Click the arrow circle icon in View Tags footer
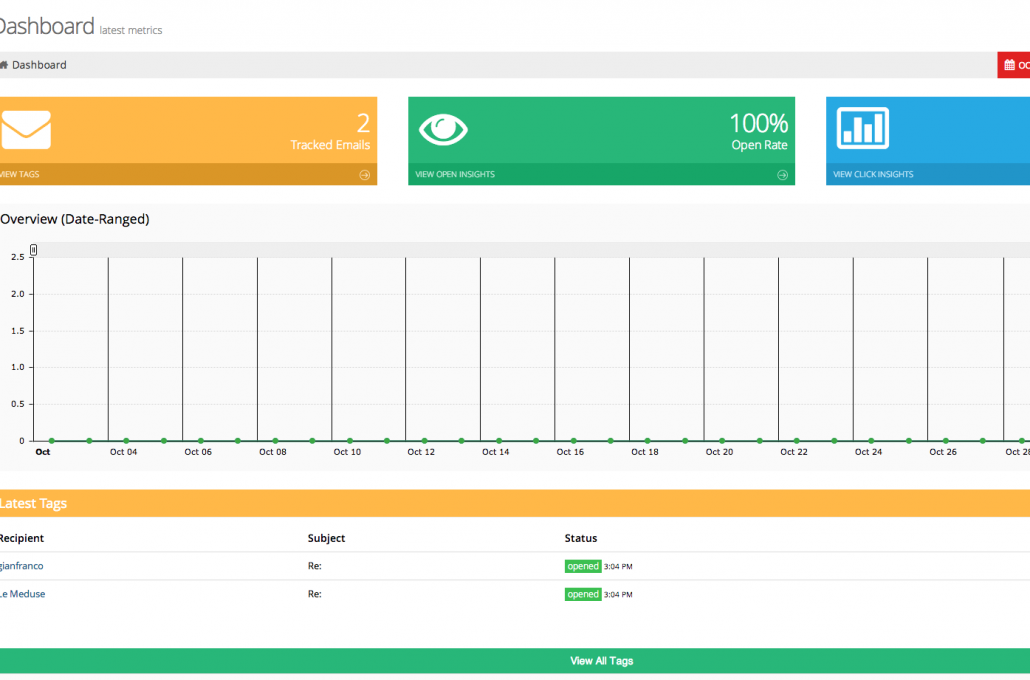This screenshot has height=680, width=1030. [365, 175]
